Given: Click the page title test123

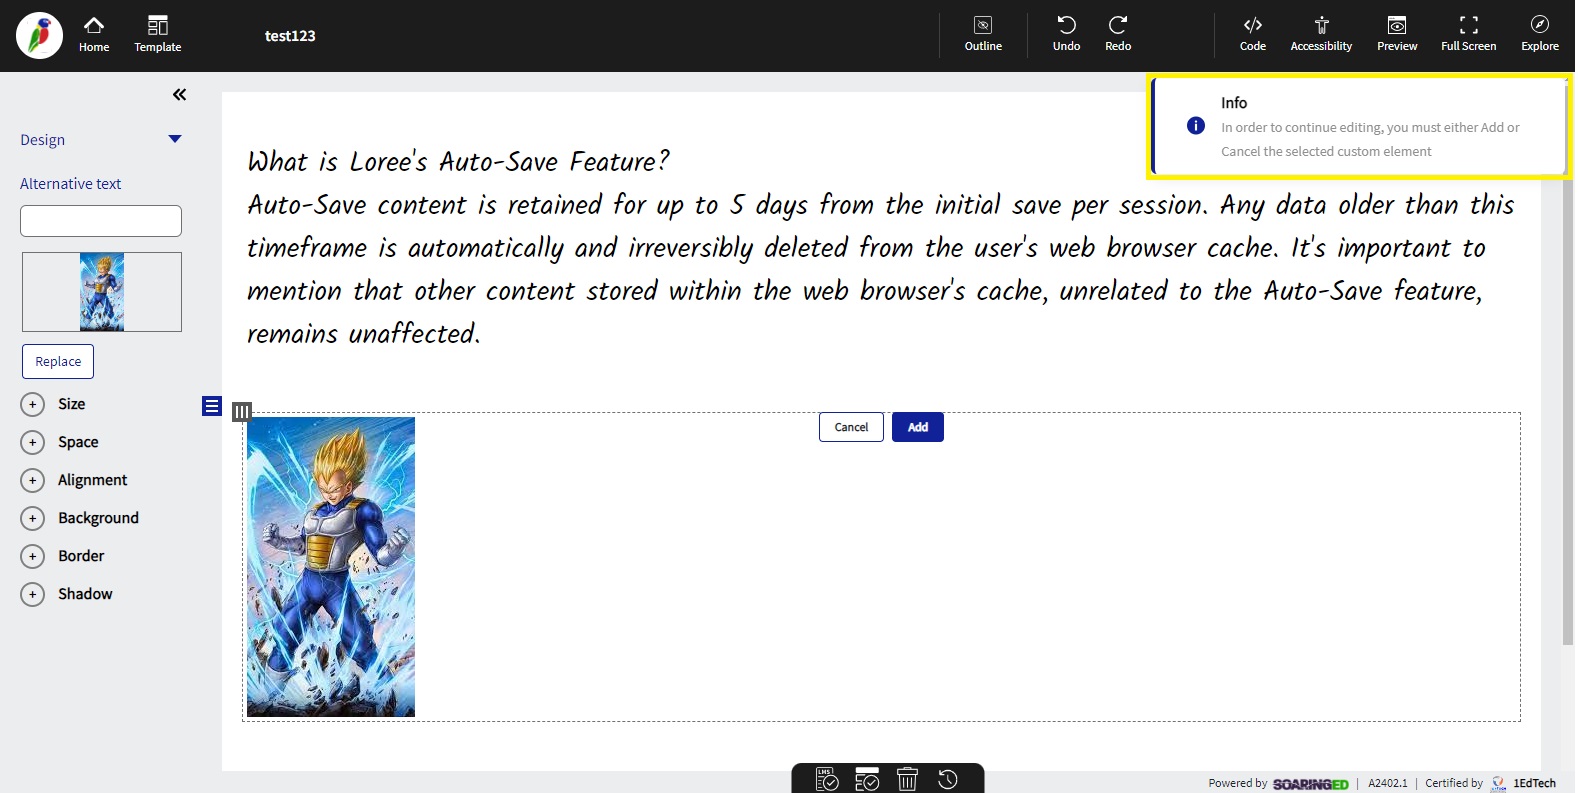Looking at the screenshot, I should (x=290, y=36).
